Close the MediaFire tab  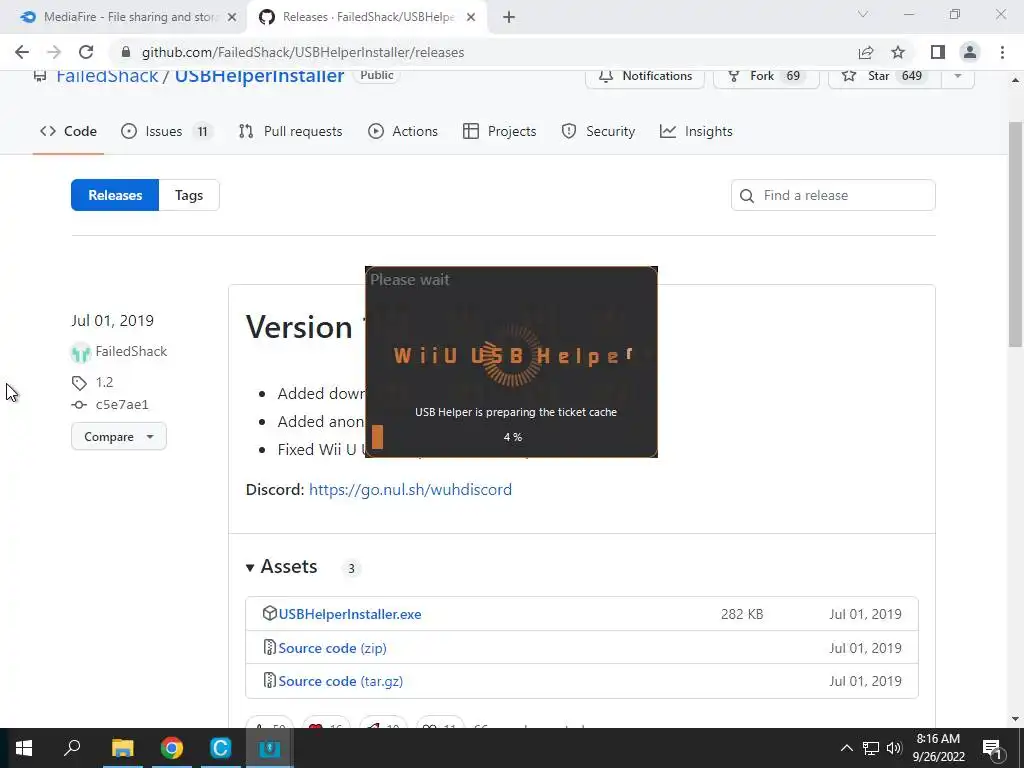click(232, 18)
